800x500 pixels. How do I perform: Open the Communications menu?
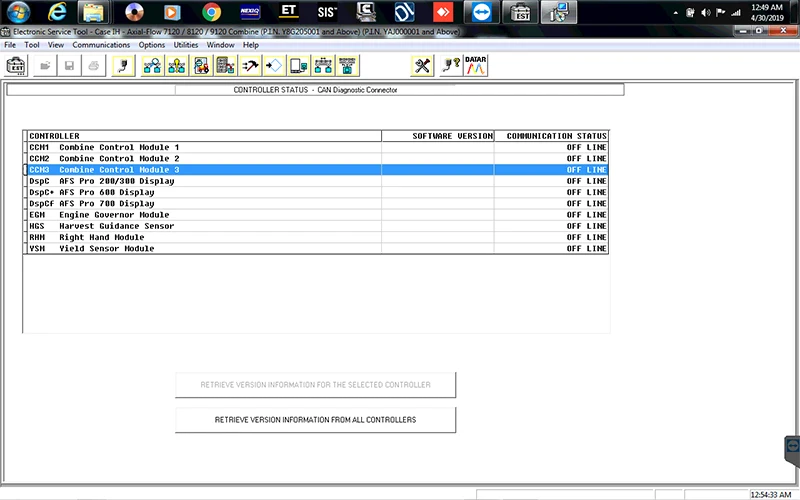coord(101,45)
